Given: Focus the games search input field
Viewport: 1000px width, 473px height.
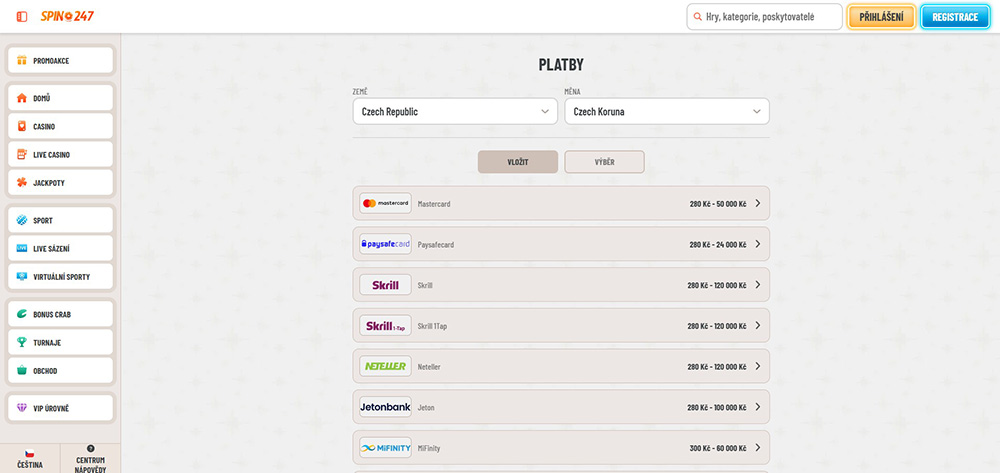Looking at the screenshot, I should coord(770,17).
